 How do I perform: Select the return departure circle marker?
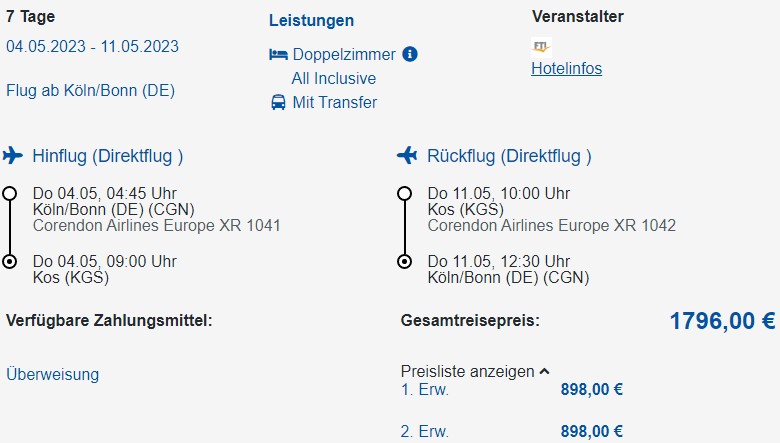(x=404, y=193)
